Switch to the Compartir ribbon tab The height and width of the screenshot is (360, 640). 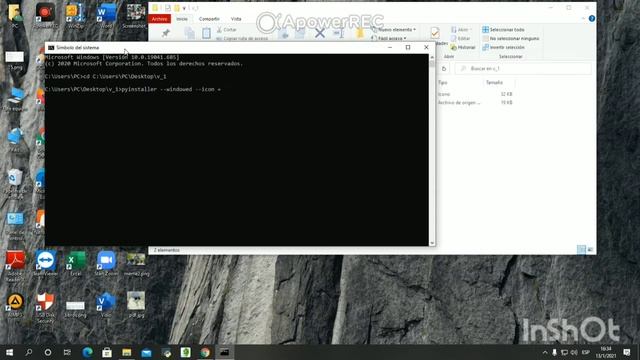(x=209, y=19)
